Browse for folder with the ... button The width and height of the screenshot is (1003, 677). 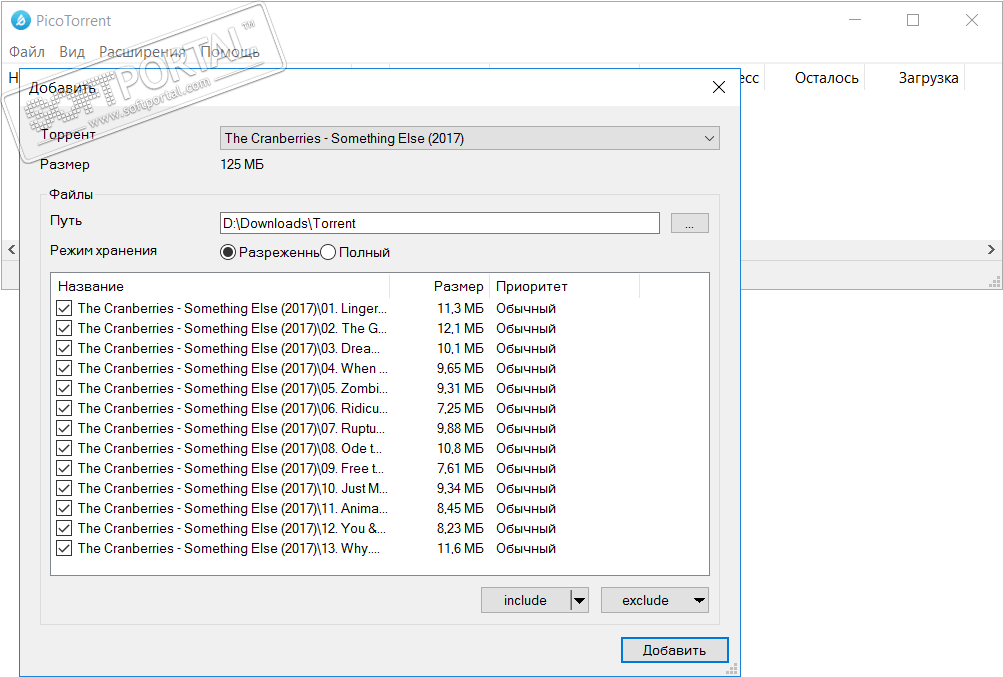pyautogui.click(x=690, y=223)
